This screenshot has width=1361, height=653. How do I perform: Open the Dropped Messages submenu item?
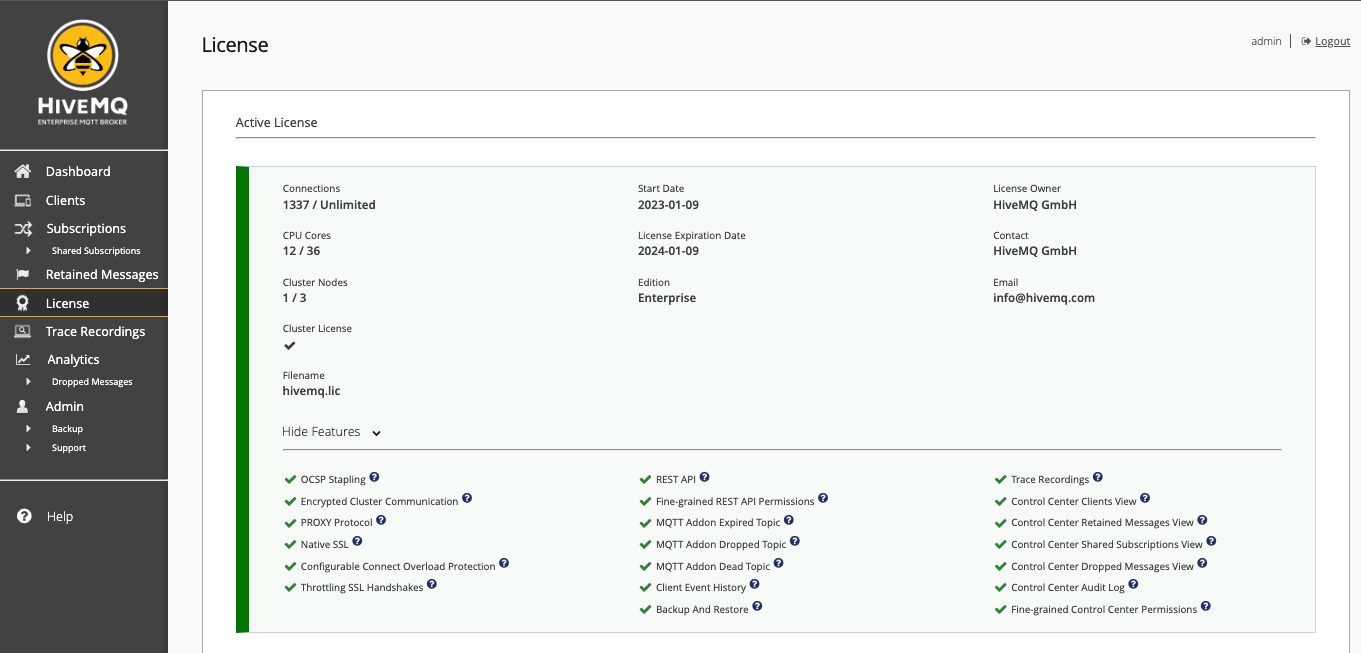click(92, 382)
